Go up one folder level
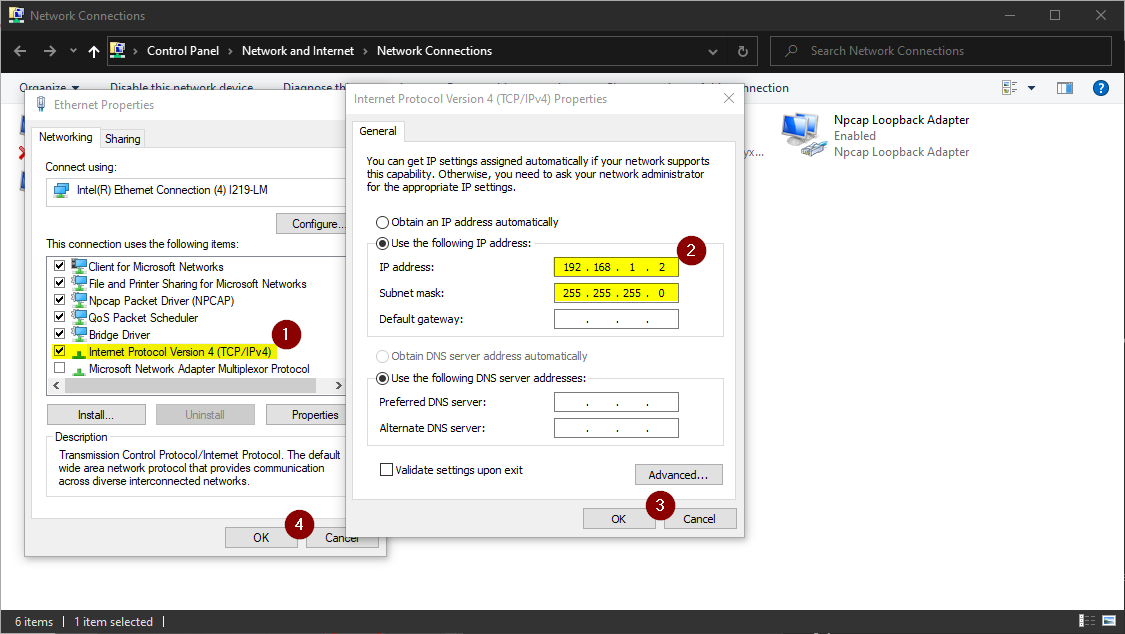The image size is (1125, 634). click(94, 51)
